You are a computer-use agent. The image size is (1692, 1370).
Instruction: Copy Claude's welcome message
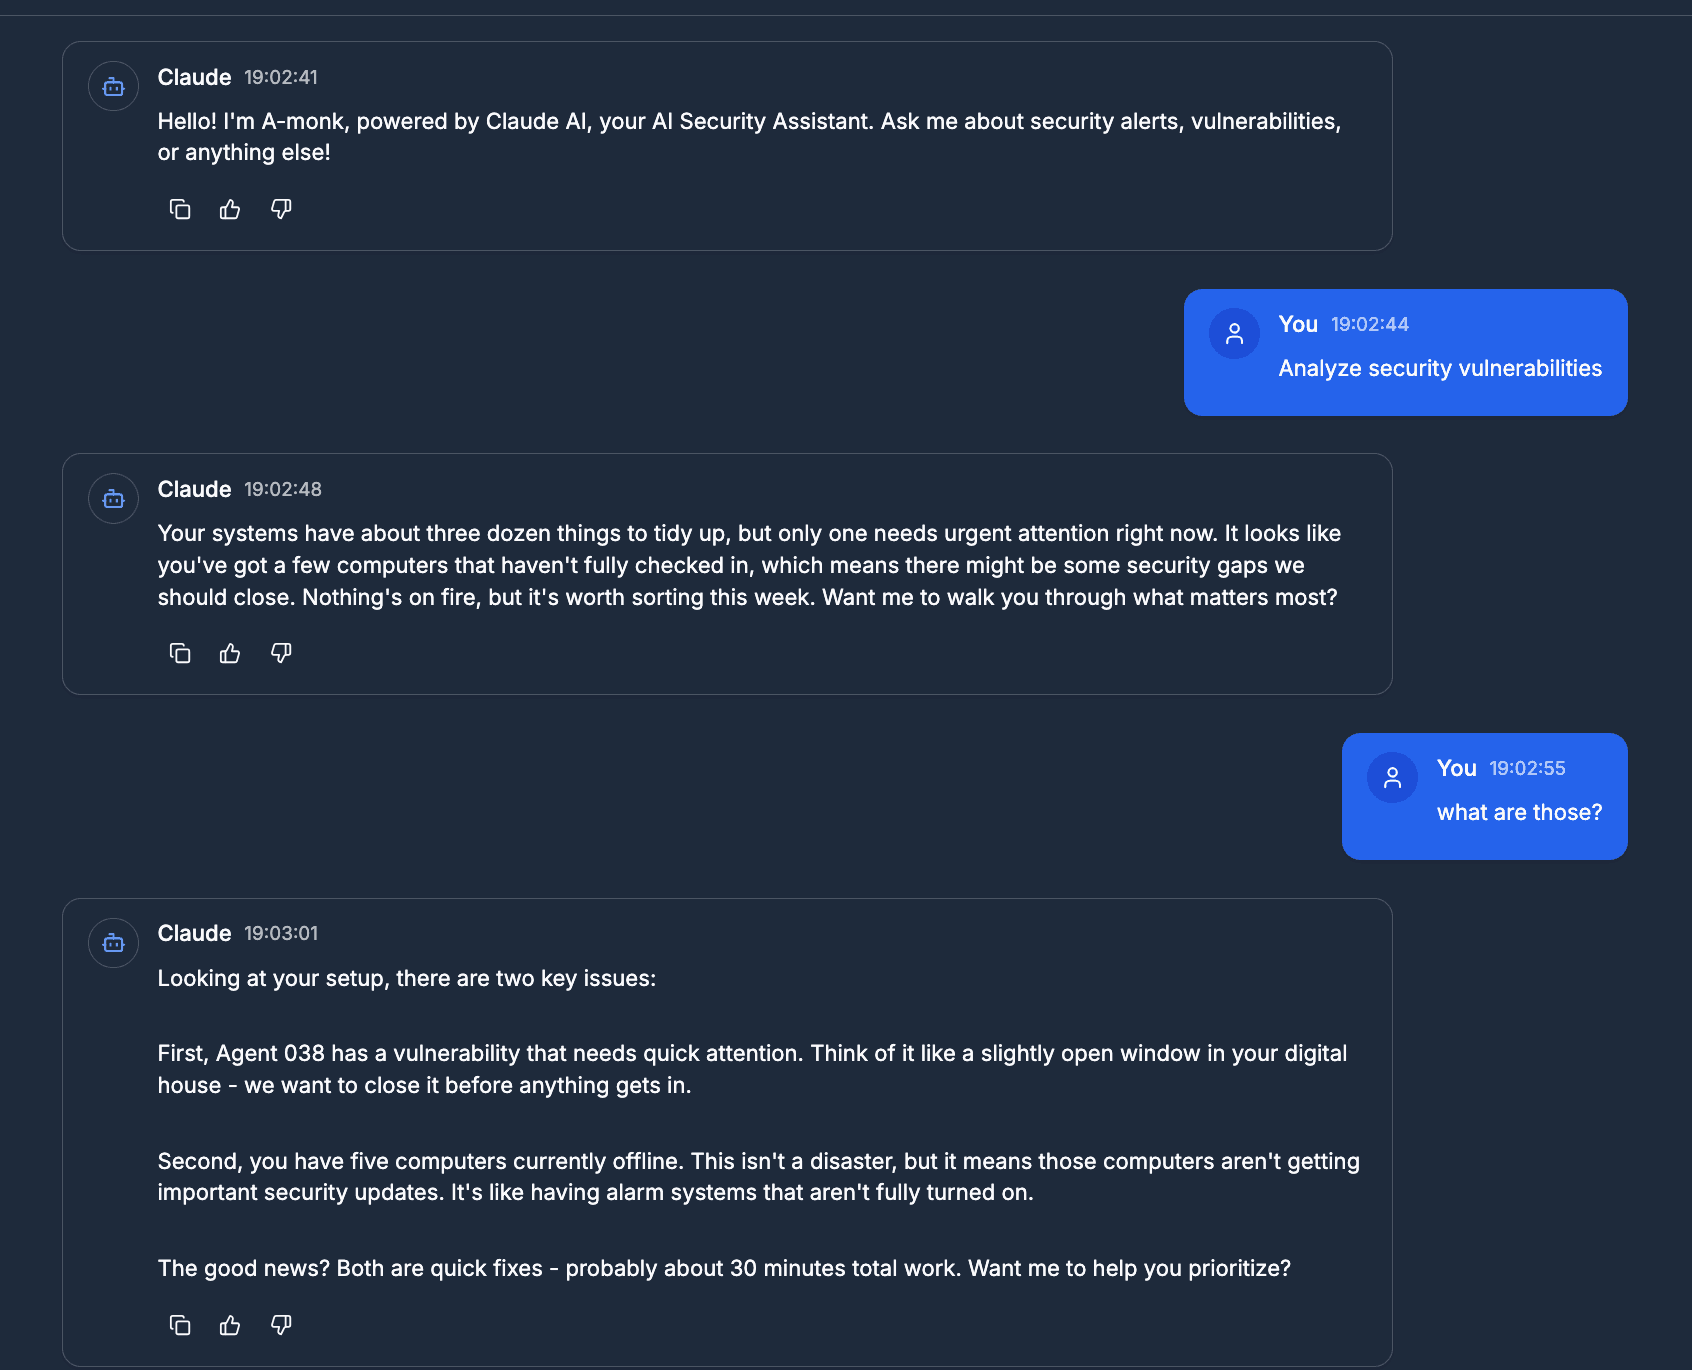coord(180,209)
